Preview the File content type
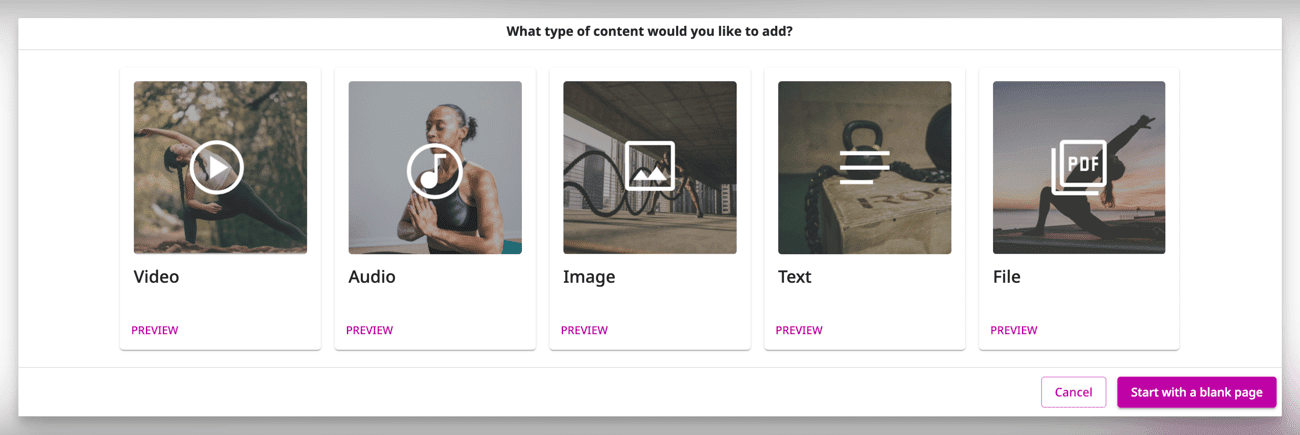The image size is (1300, 435). click(1014, 330)
